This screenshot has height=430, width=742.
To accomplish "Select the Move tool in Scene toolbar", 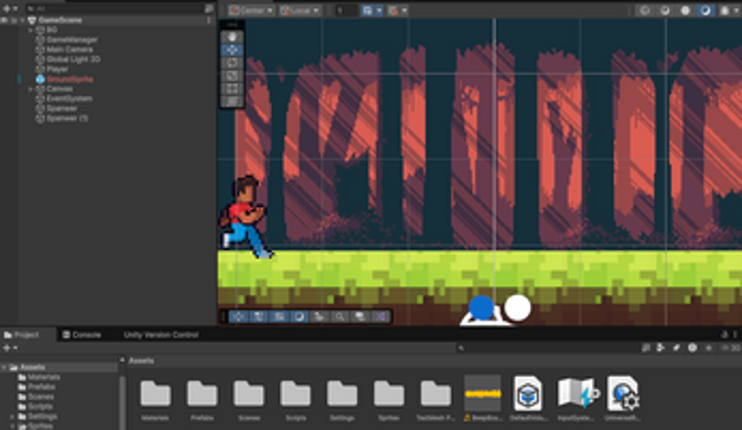I will click(x=232, y=50).
